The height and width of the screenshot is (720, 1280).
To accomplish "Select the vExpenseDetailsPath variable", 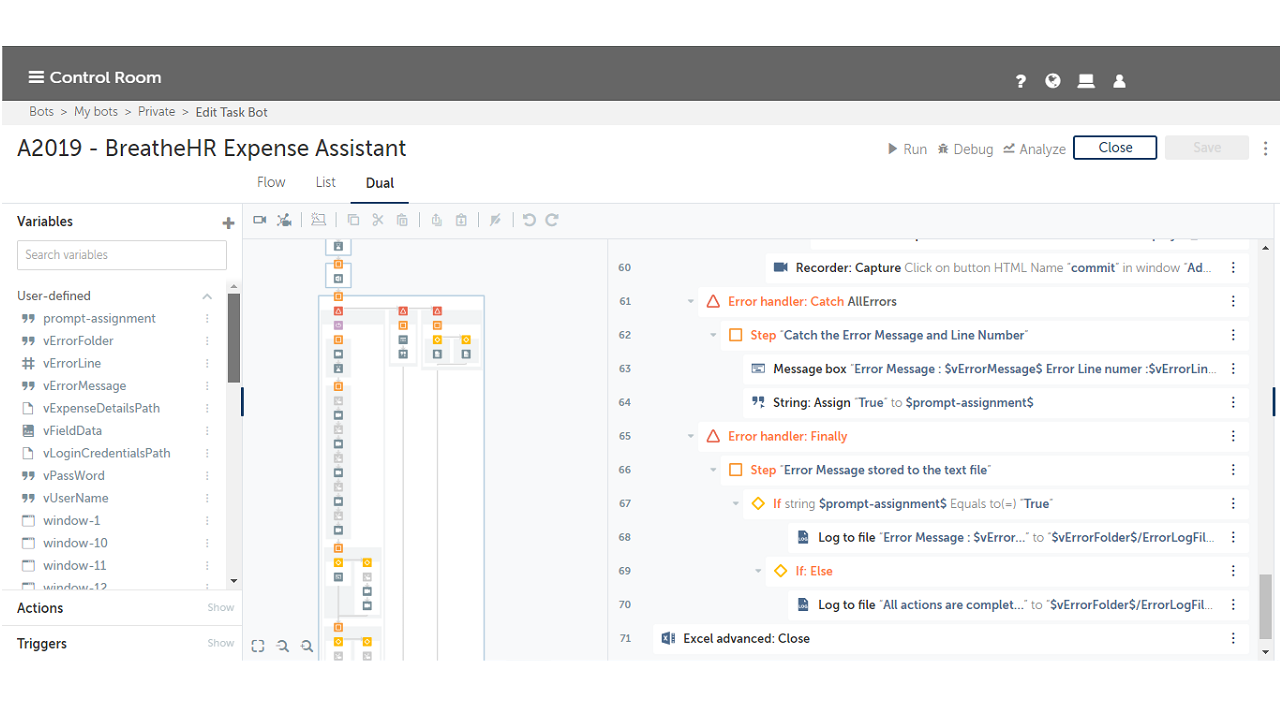I will point(101,408).
